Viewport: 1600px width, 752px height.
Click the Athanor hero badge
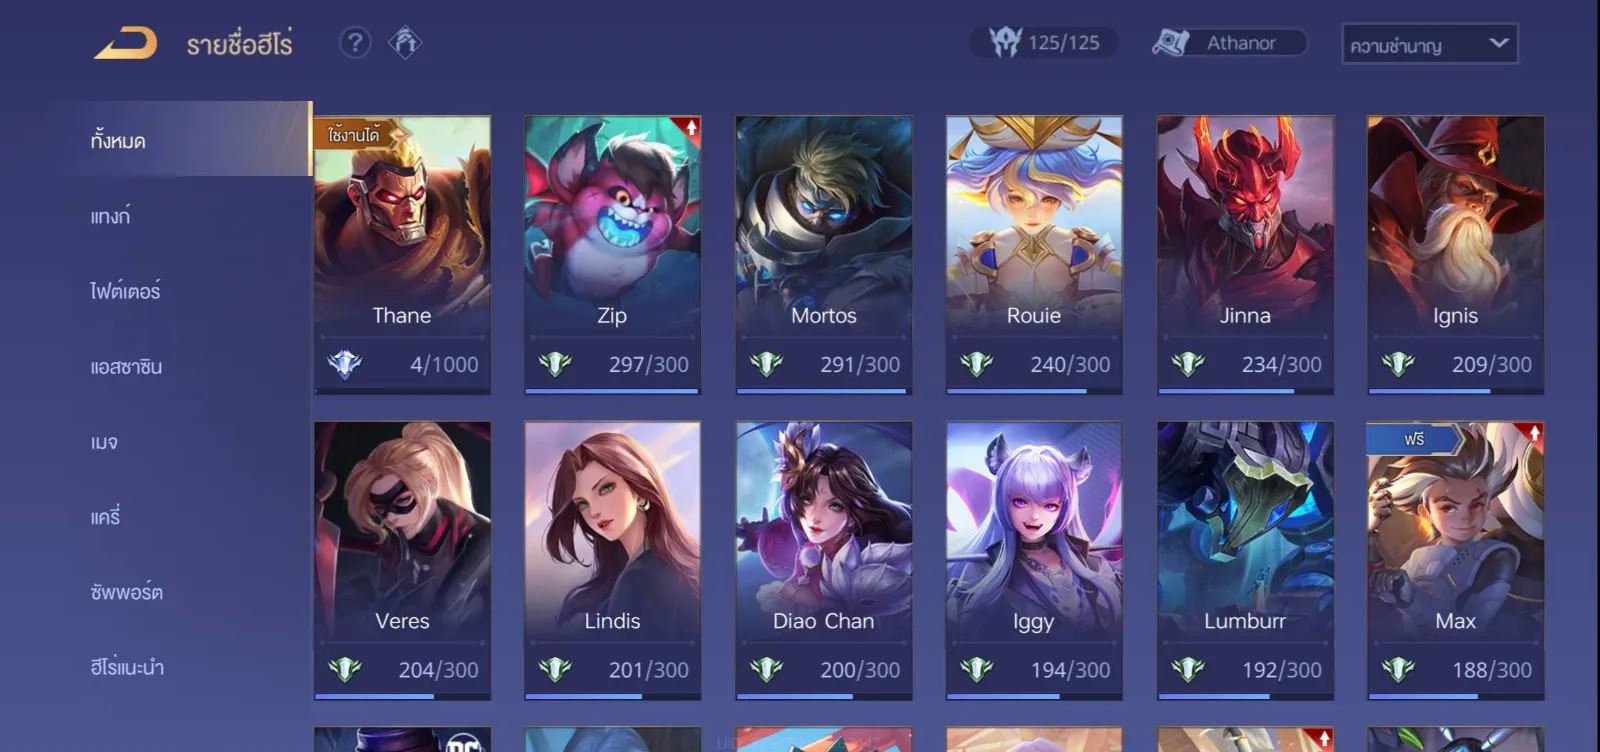pyautogui.click(x=1229, y=42)
